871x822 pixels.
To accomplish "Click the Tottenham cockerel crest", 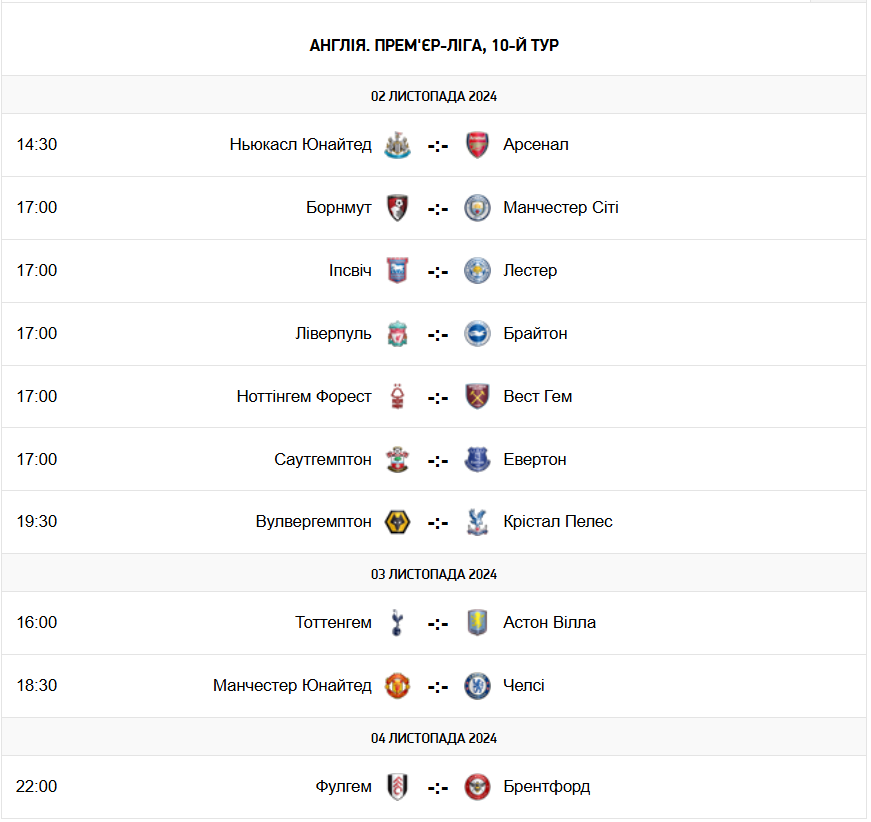I will click(398, 623).
